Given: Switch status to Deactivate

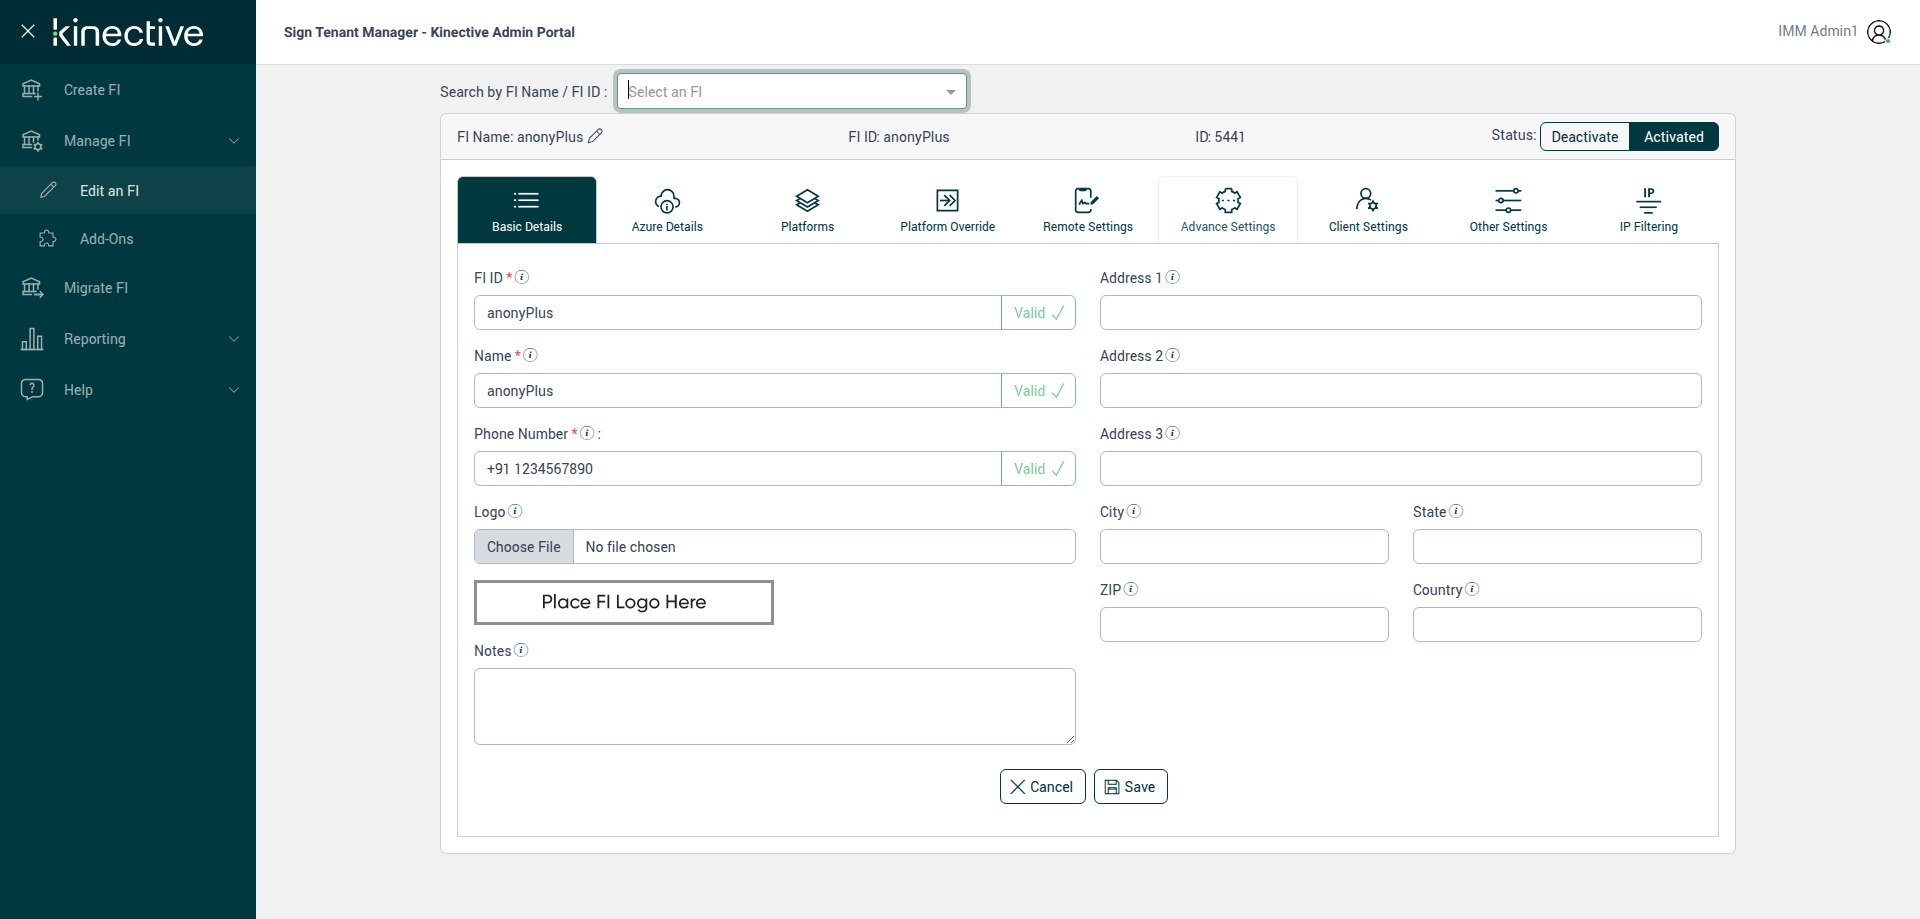Looking at the screenshot, I should [1585, 137].
